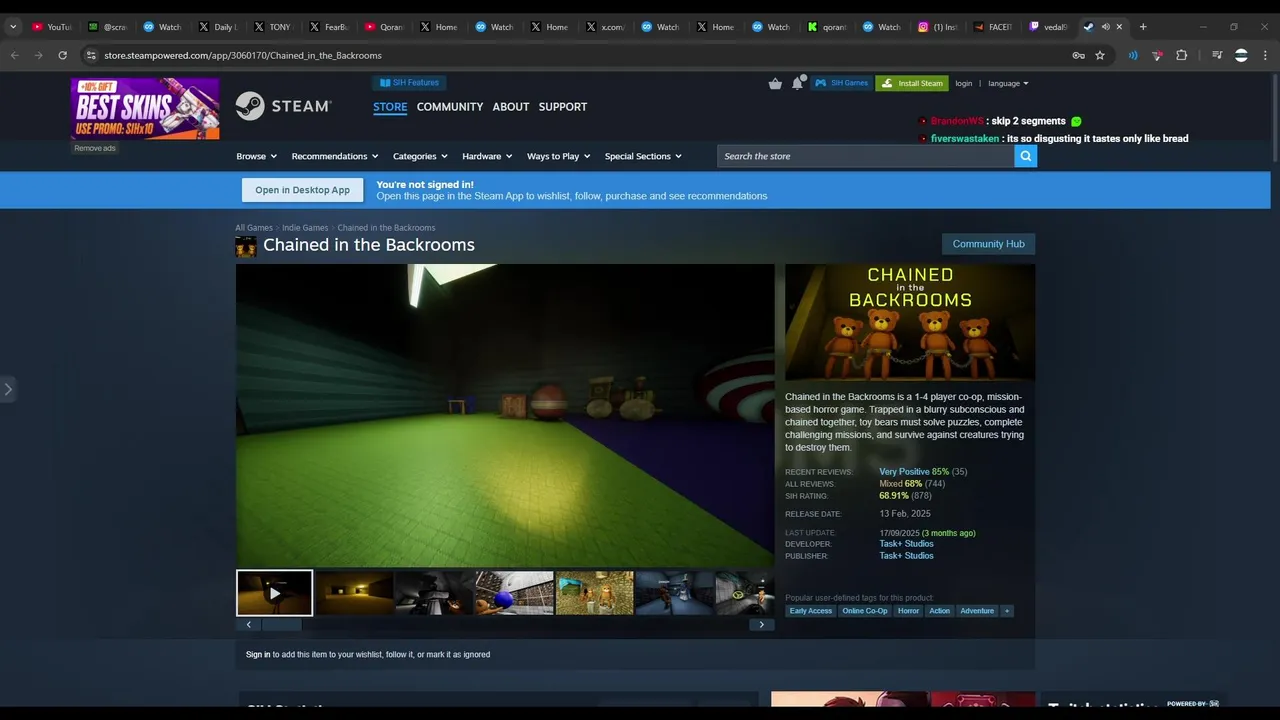Open the shopping basket icon
Viewport: 1280px width, 720px height.
[x=775, y=83]
